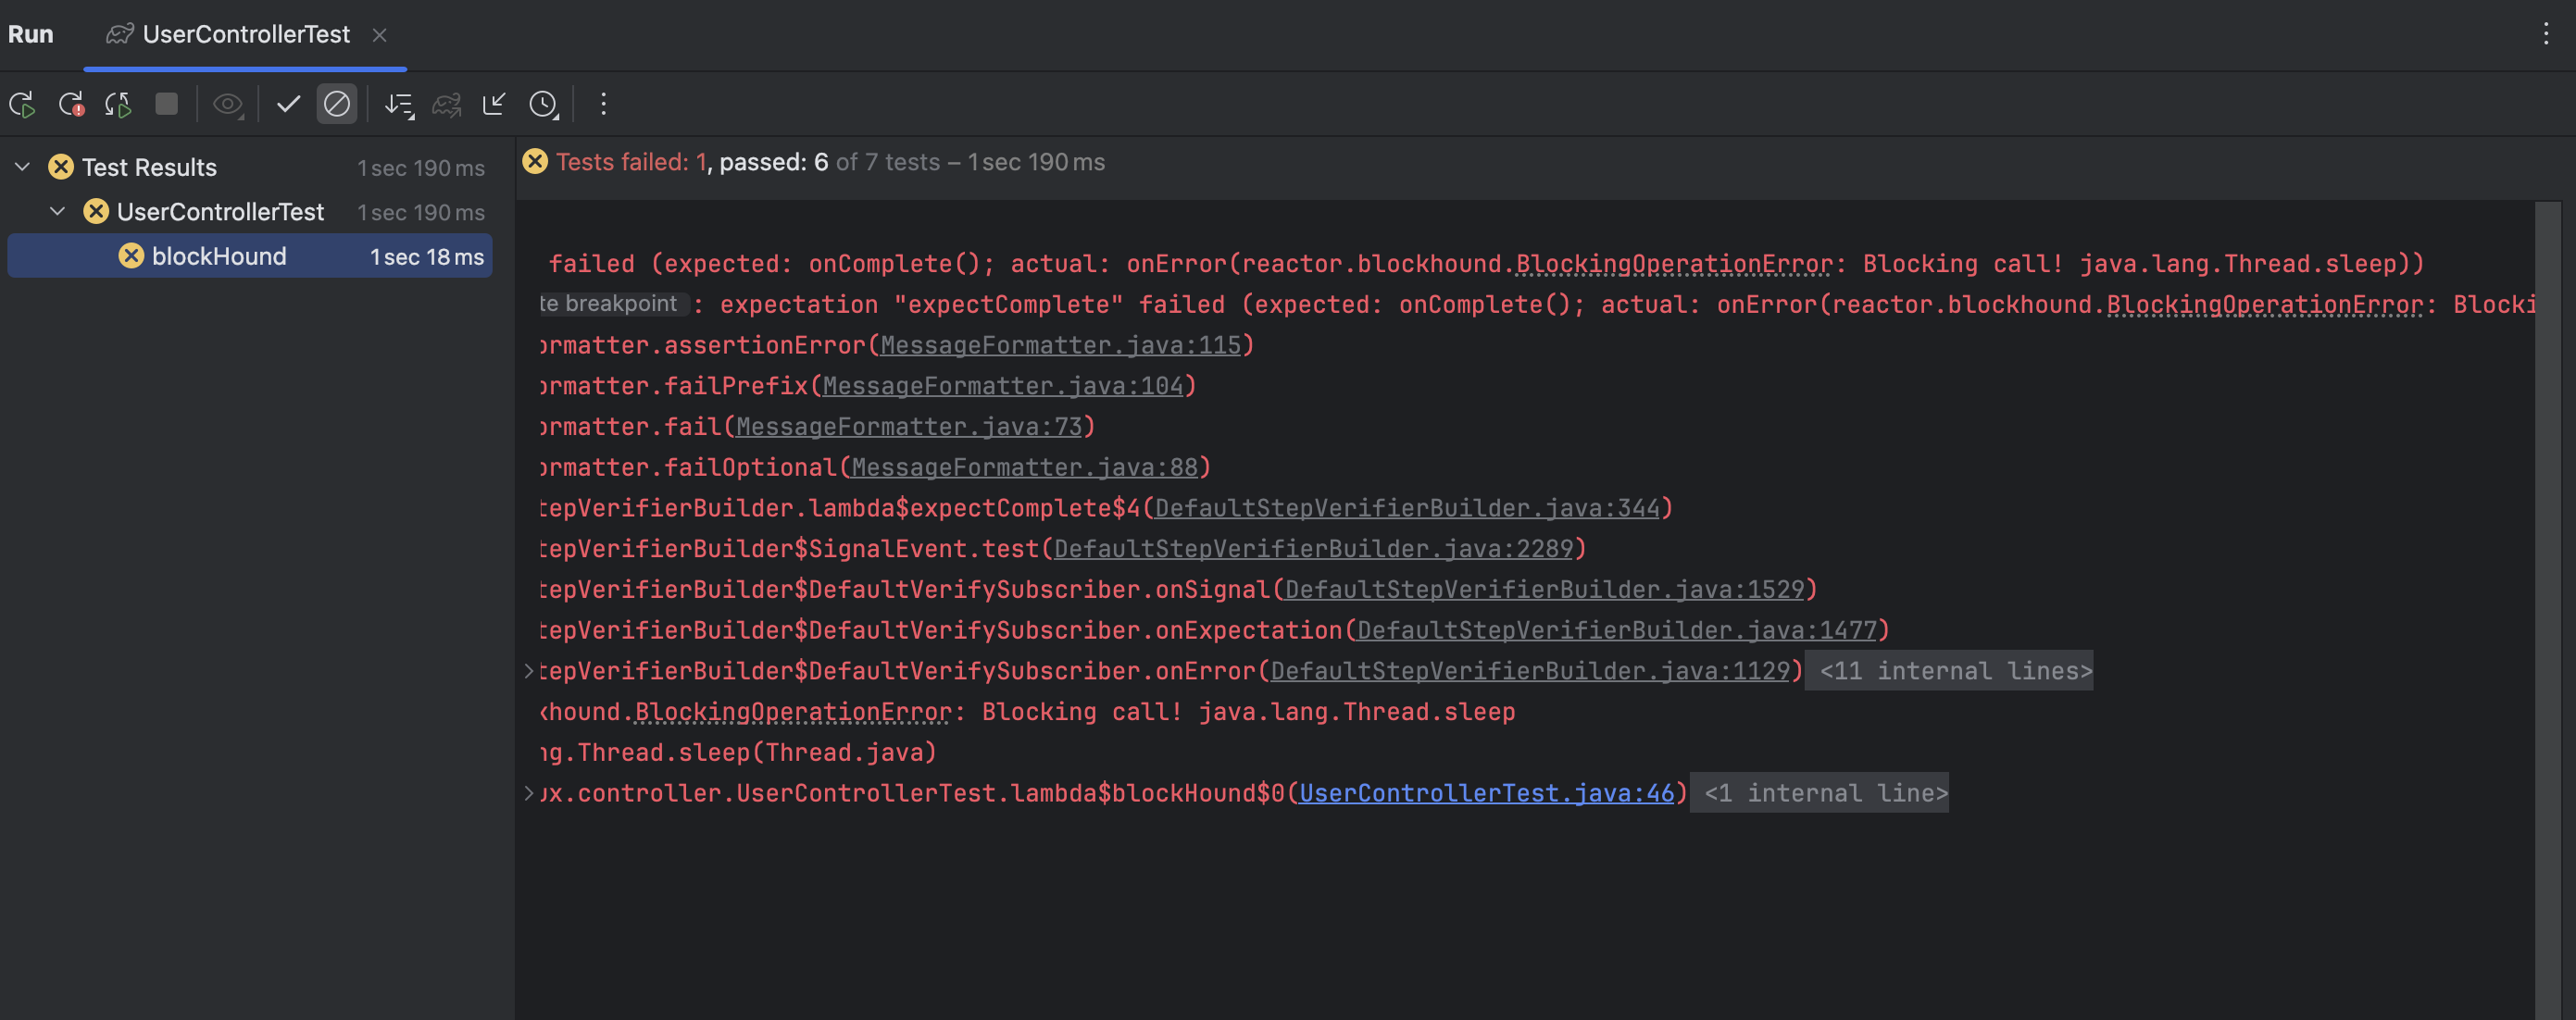This screenshot has height=1020, width=2576.
Task: Select the blockHound failed test
Action: (219, 256)
